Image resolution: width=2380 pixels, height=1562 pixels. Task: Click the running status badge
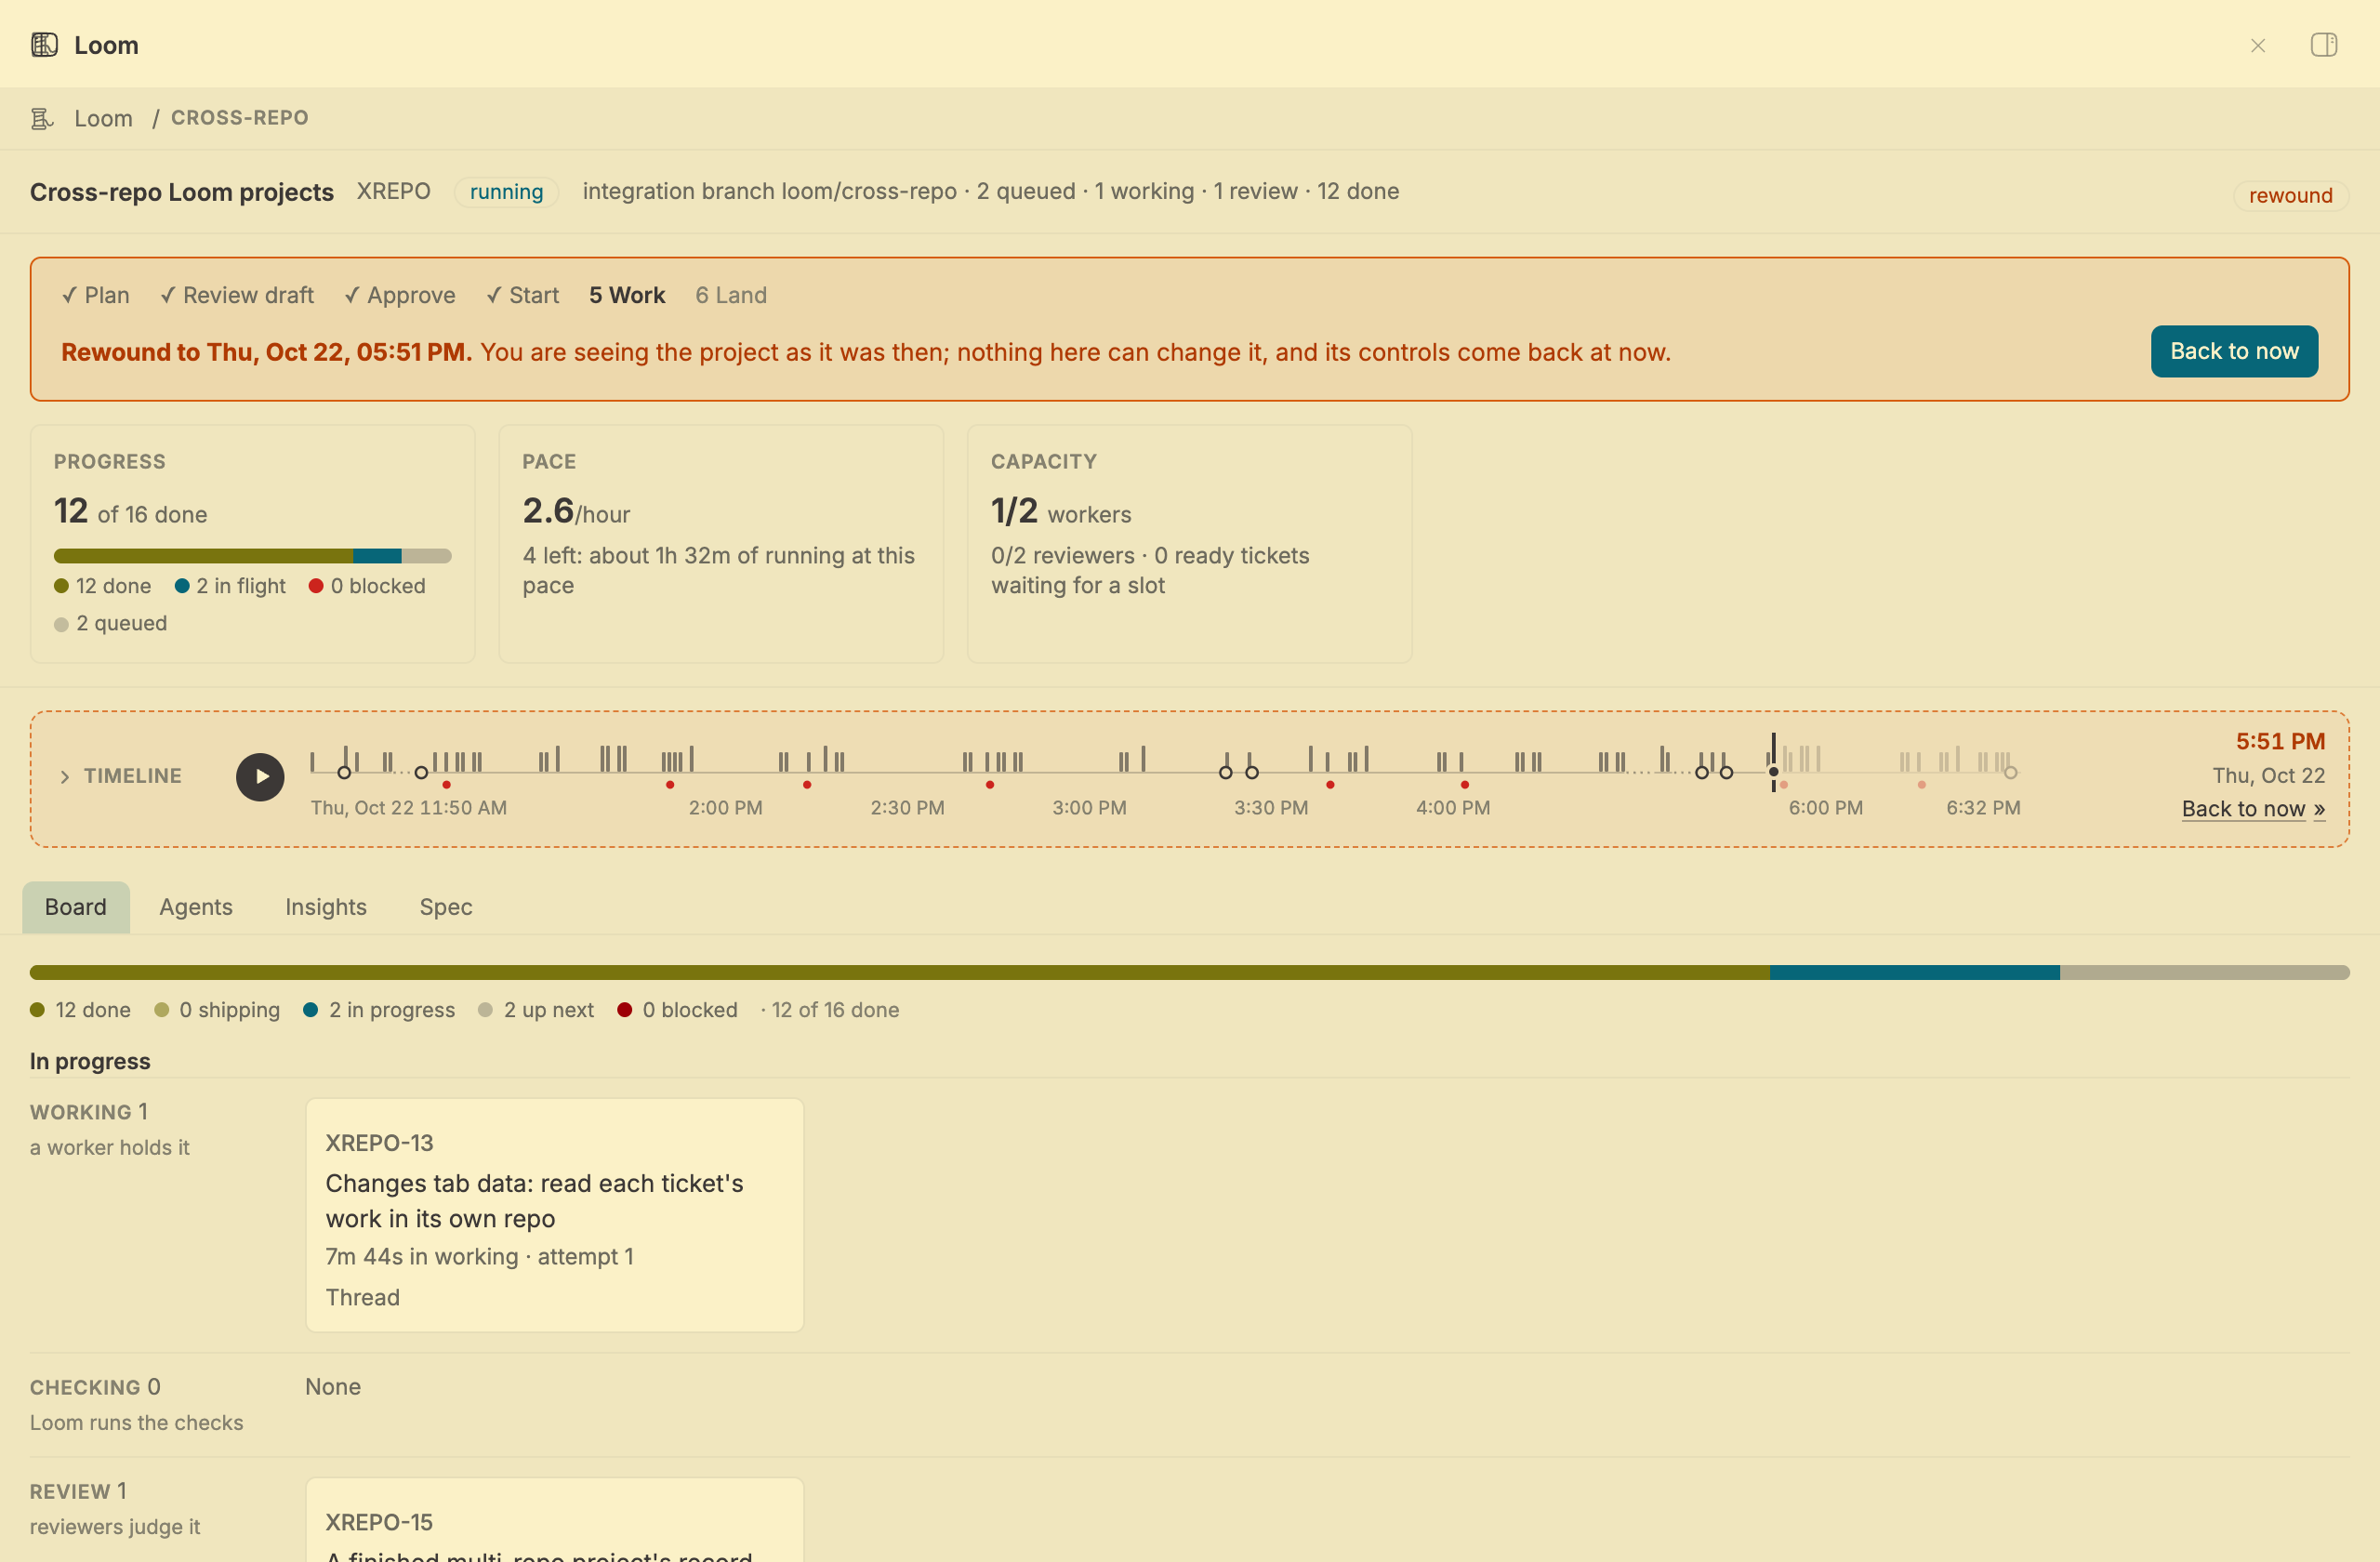pos(506,191)
